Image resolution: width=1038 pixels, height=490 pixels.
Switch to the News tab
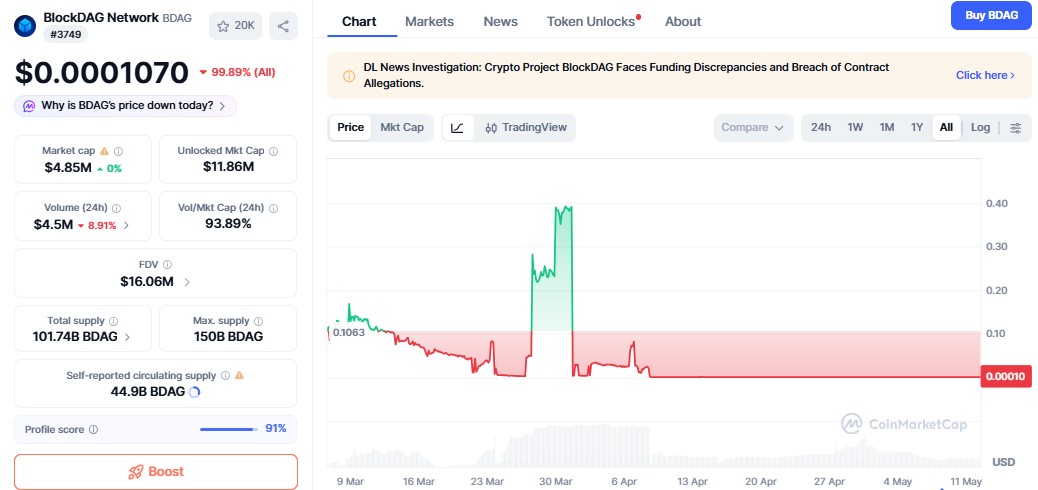[x=500, y=22]
